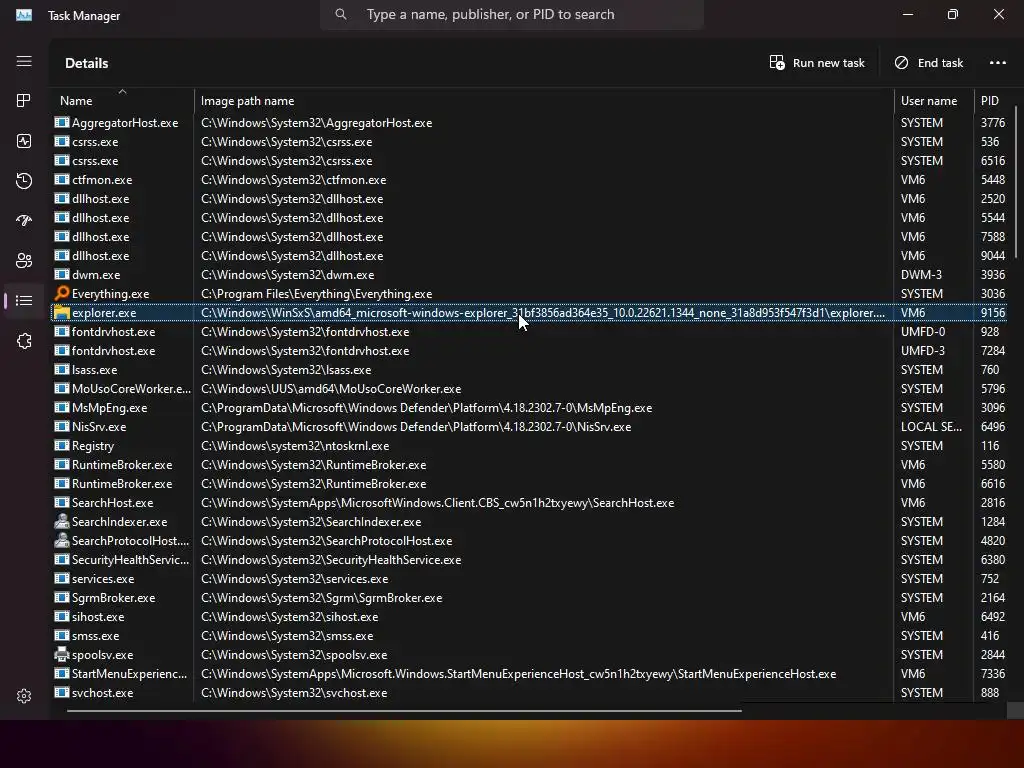Viewport: 1024px width, 768px height.
Task: Click the AggregatorHost.exe process icon
Action: (62, 122)
